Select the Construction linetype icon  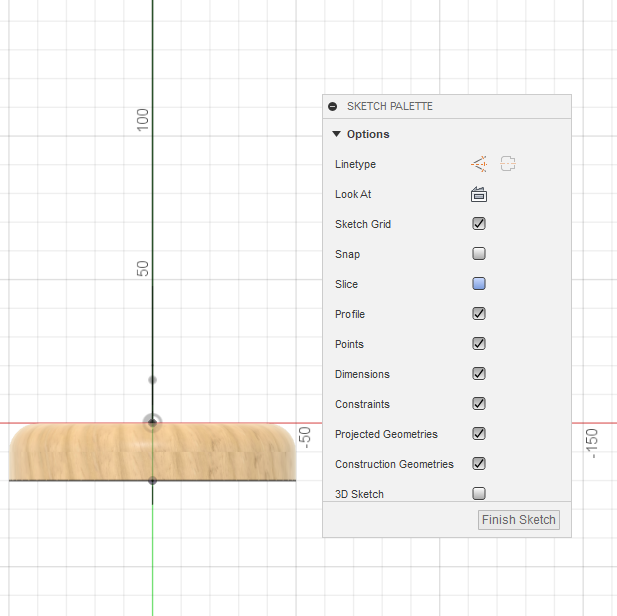click(479, 164)
